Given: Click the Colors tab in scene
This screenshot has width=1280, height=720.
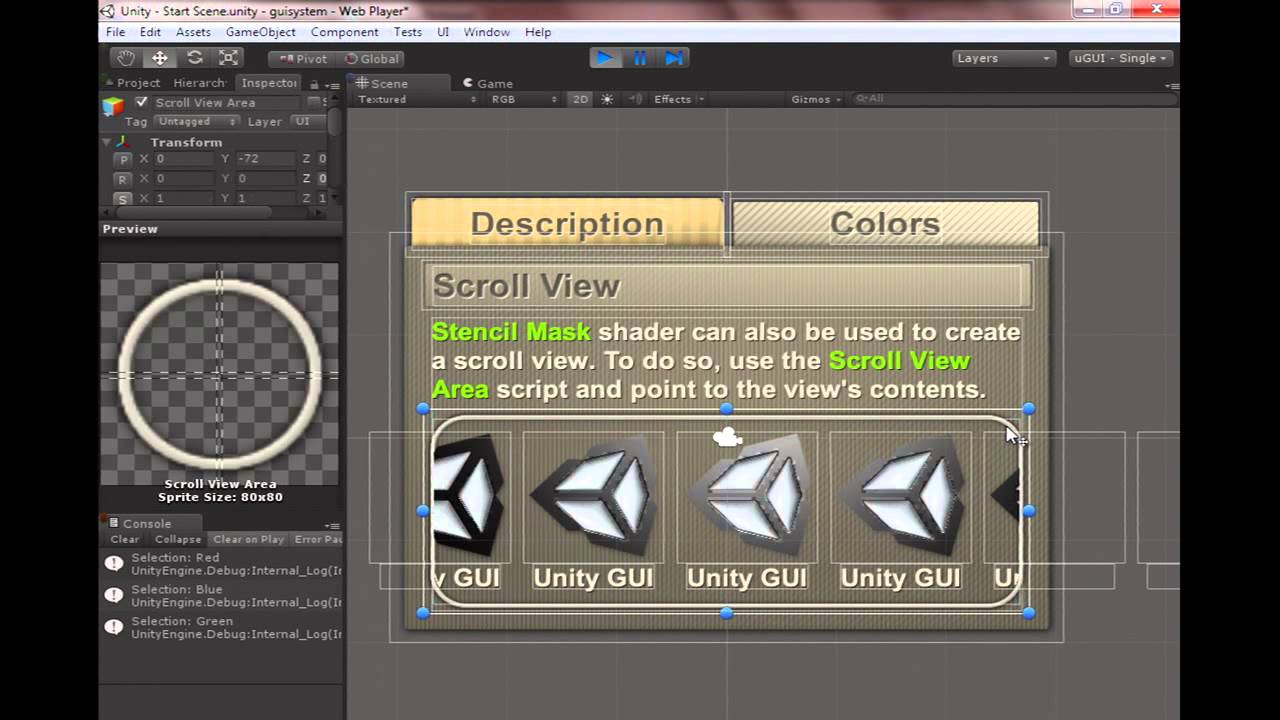Looking at the screenshot, I should tap(885, 223).
